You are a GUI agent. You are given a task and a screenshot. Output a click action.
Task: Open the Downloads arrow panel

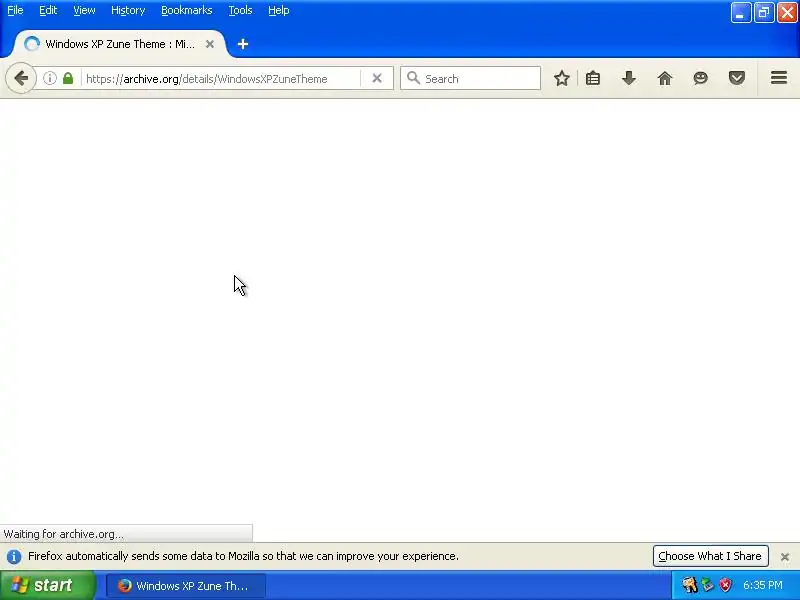point(629,78)
